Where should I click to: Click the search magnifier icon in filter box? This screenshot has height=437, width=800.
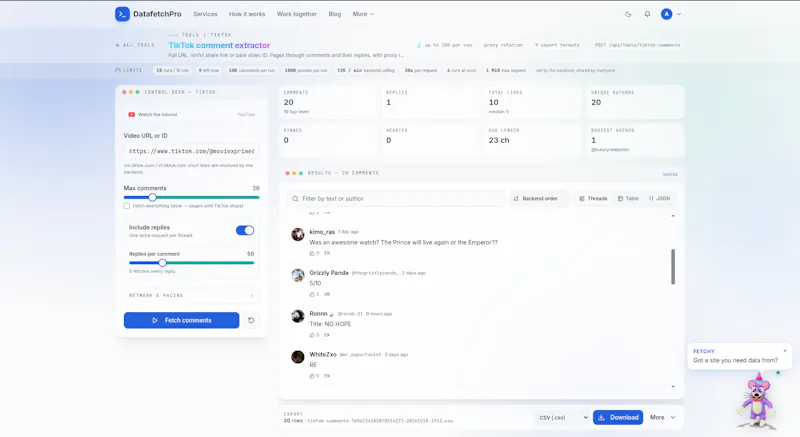[295, 199]
